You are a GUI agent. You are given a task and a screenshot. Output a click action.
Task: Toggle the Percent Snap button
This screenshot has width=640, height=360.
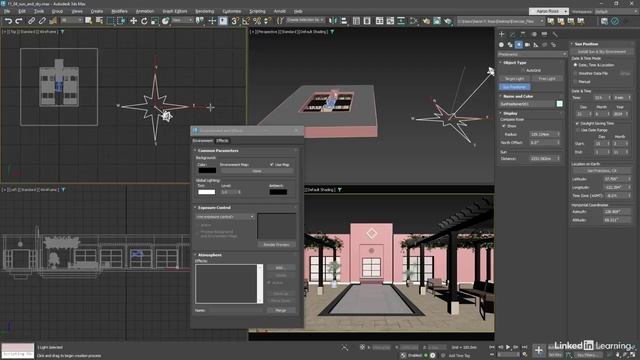tap(257, 21)
